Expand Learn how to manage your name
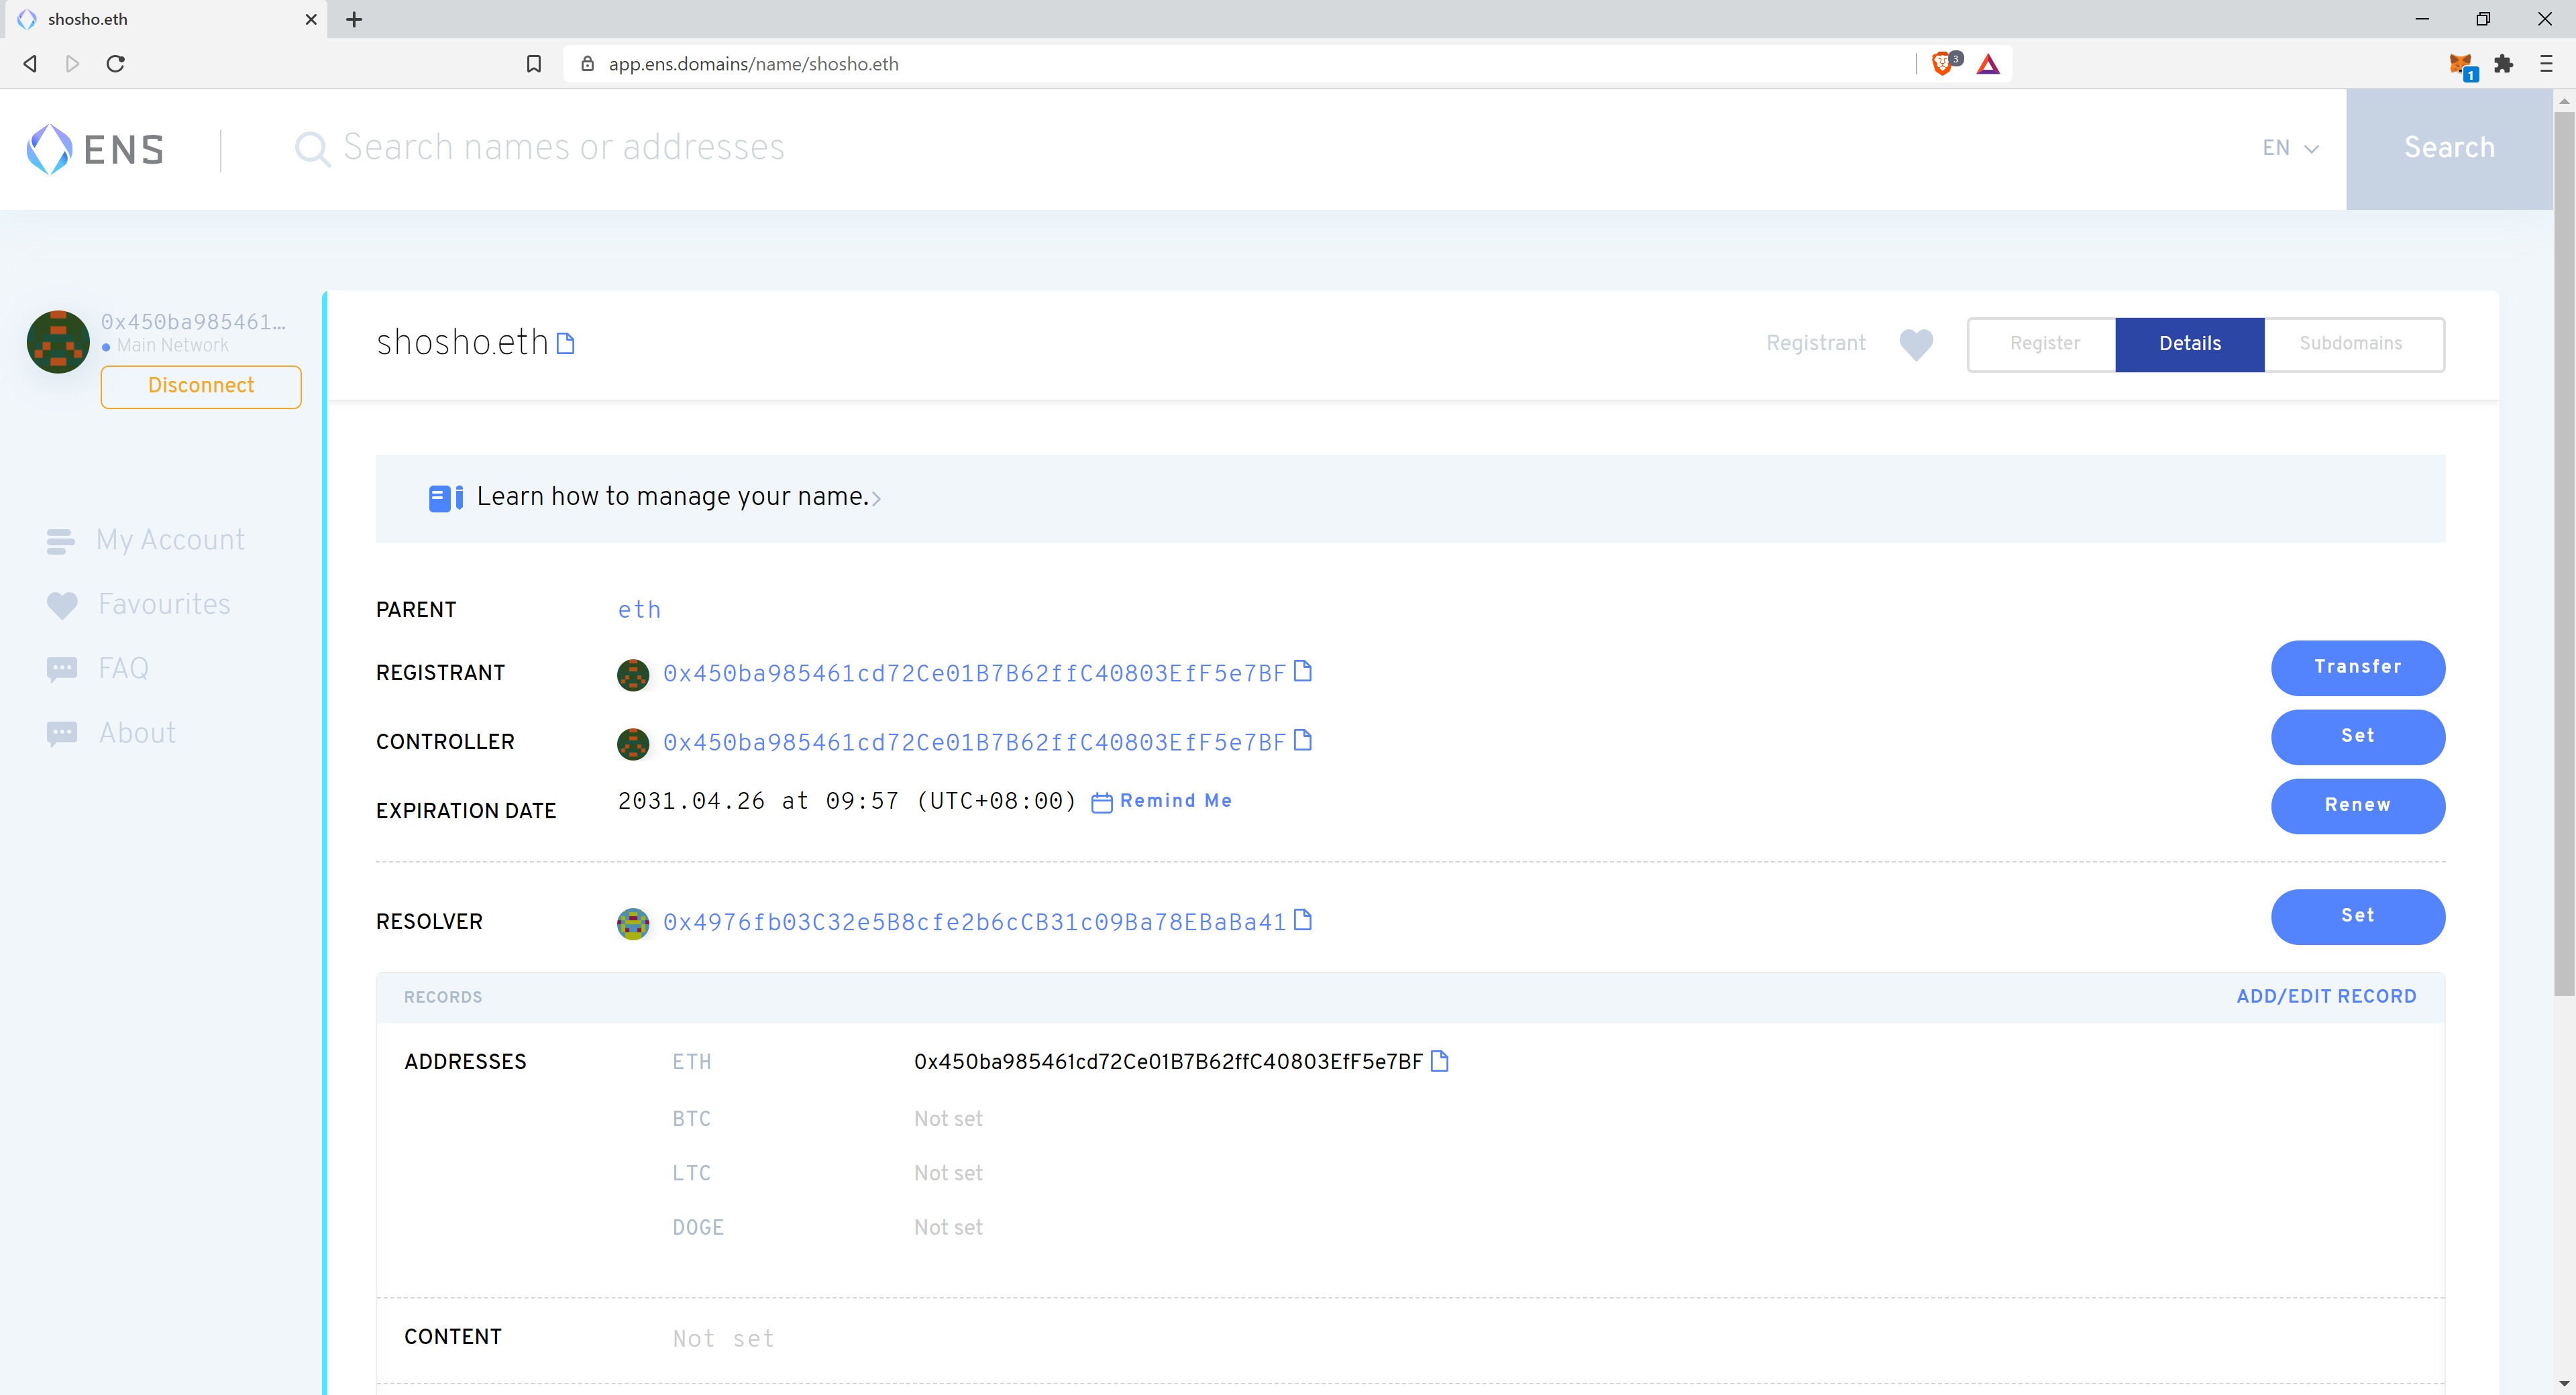This screenshot has width=2576, height=1395. (678, 497)
